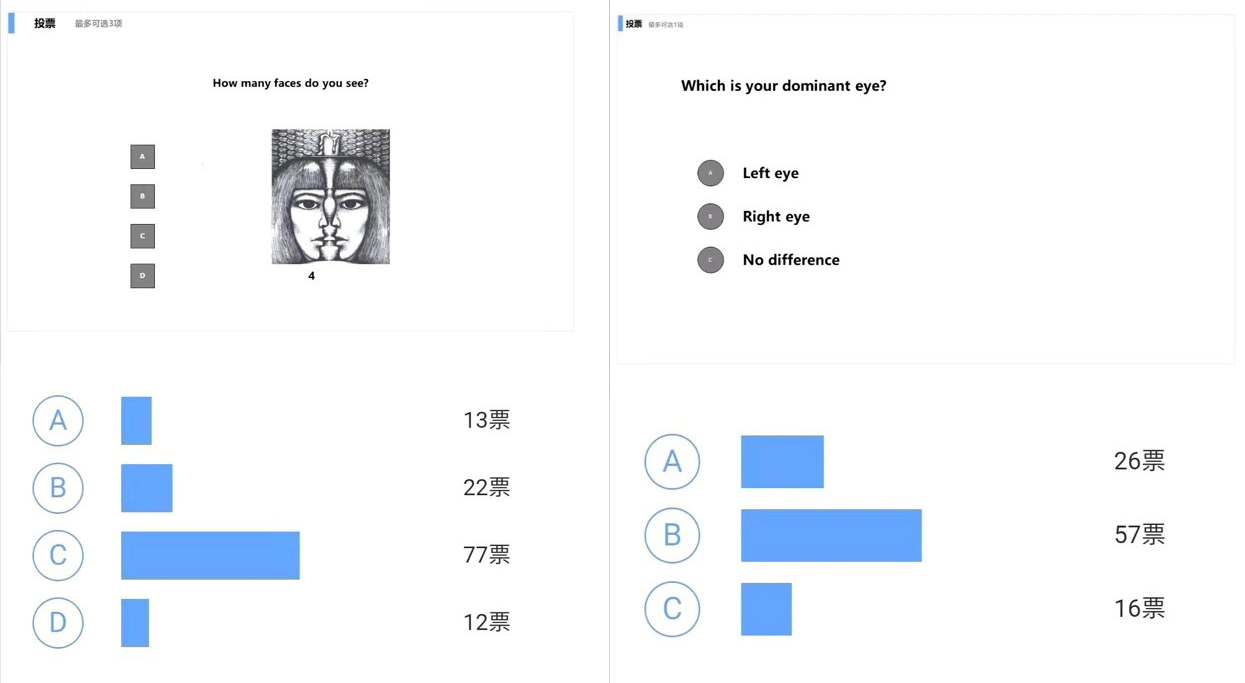Click the 57-vote result bar
The height and width of the screenshot is (683, 1245).
click(831, 535)
